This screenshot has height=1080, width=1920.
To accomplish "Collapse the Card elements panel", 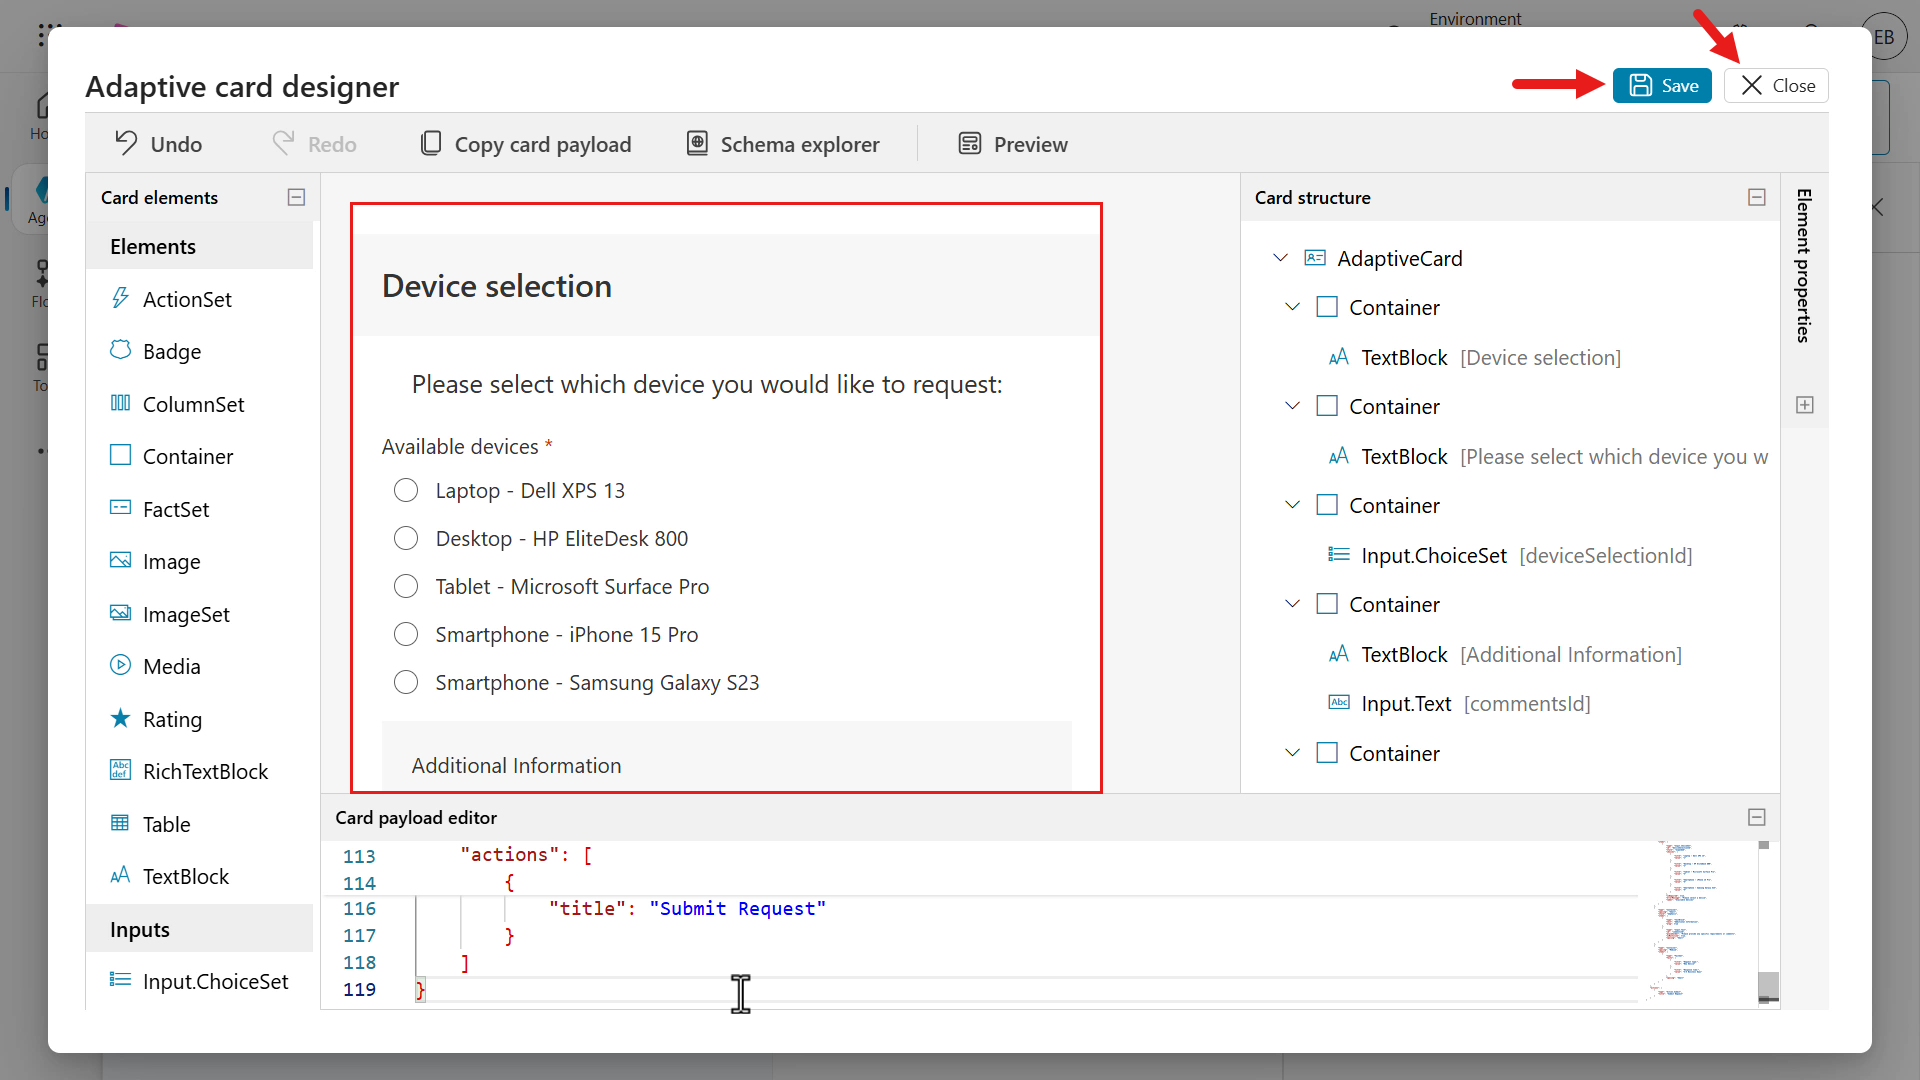I will pyautogui.click(x=296, y=197).
